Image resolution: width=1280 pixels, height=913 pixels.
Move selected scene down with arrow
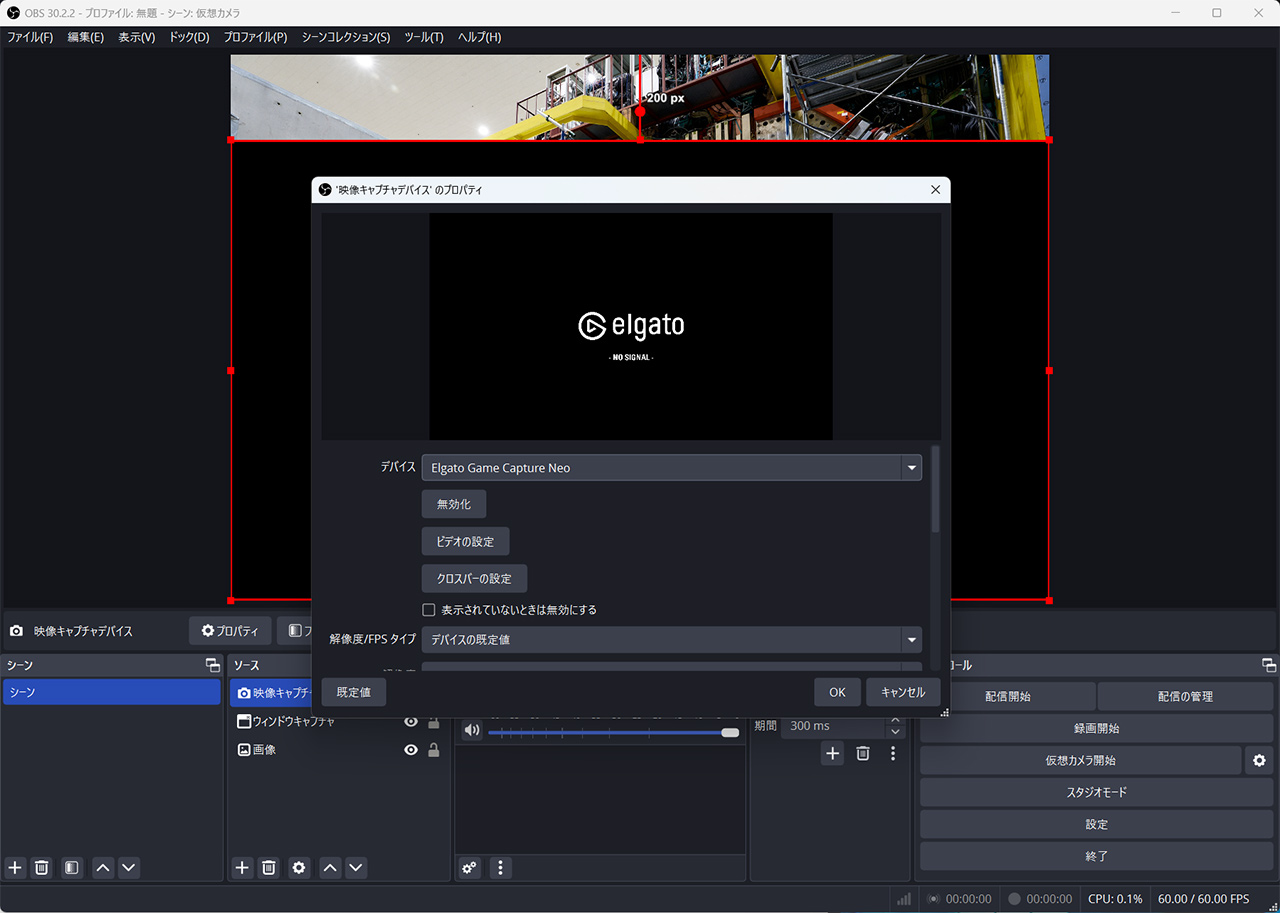(129, 868)
